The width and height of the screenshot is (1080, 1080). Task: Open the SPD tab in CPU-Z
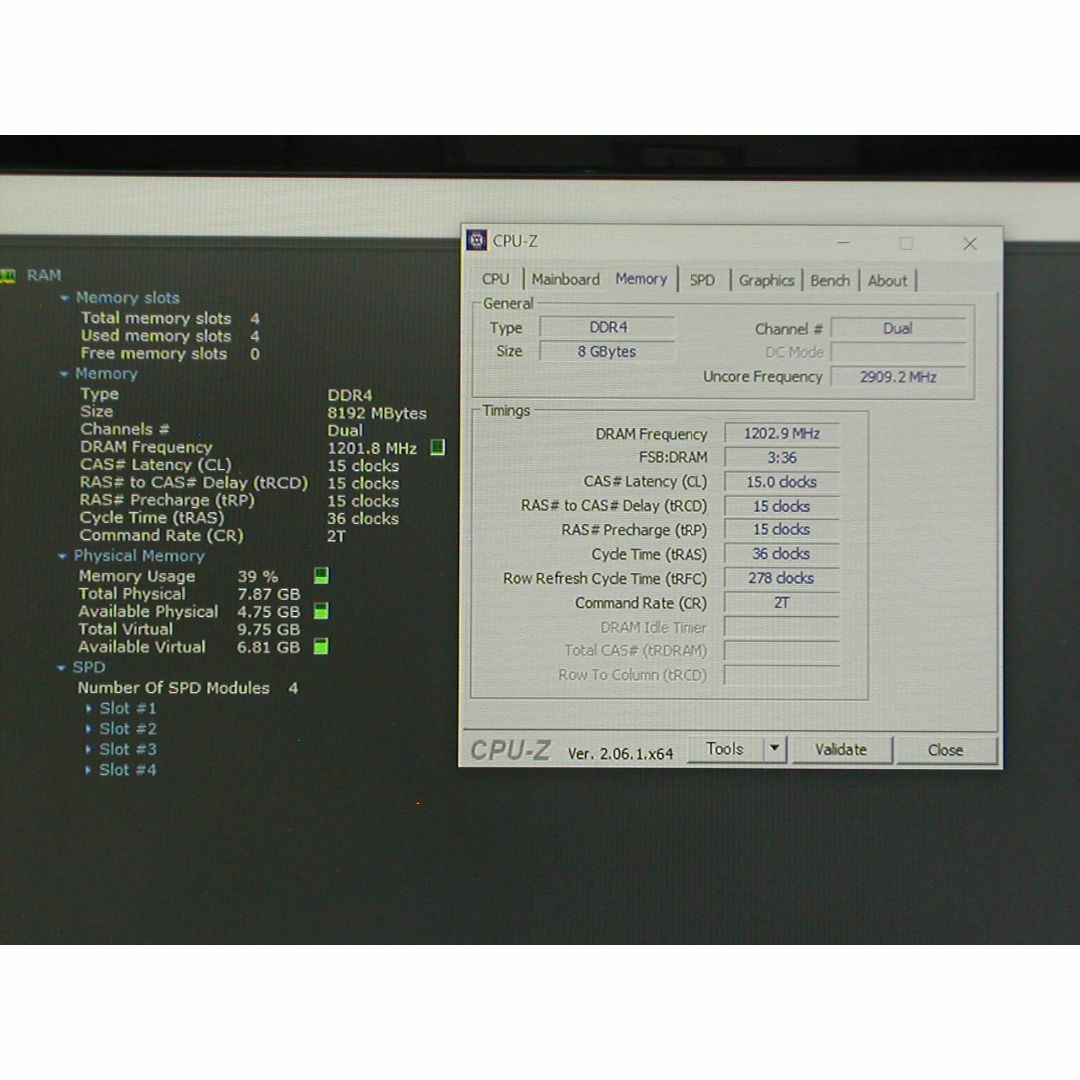pyautogui.click(x=702, y=280)
